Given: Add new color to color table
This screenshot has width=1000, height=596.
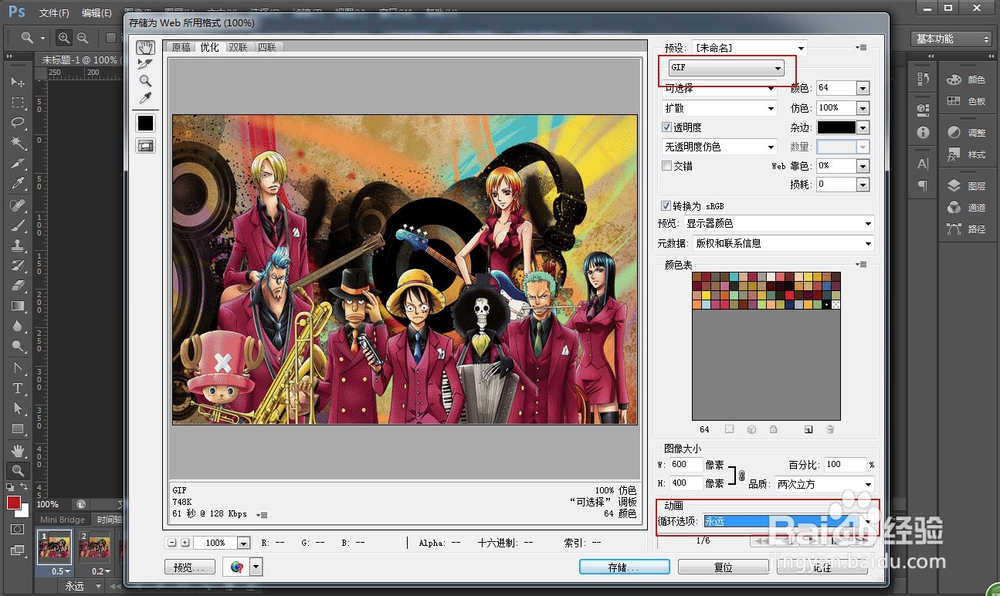Looking at the screenshot, I should click(808, 430).
